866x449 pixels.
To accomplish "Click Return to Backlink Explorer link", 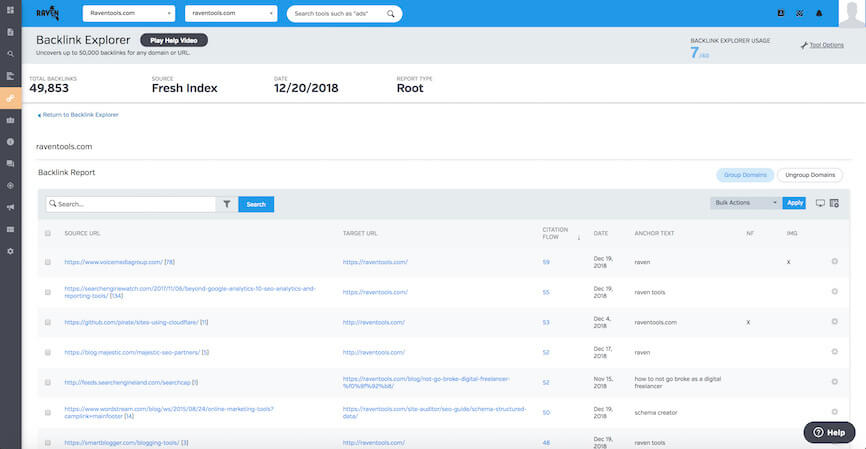I will pos(78,115).
